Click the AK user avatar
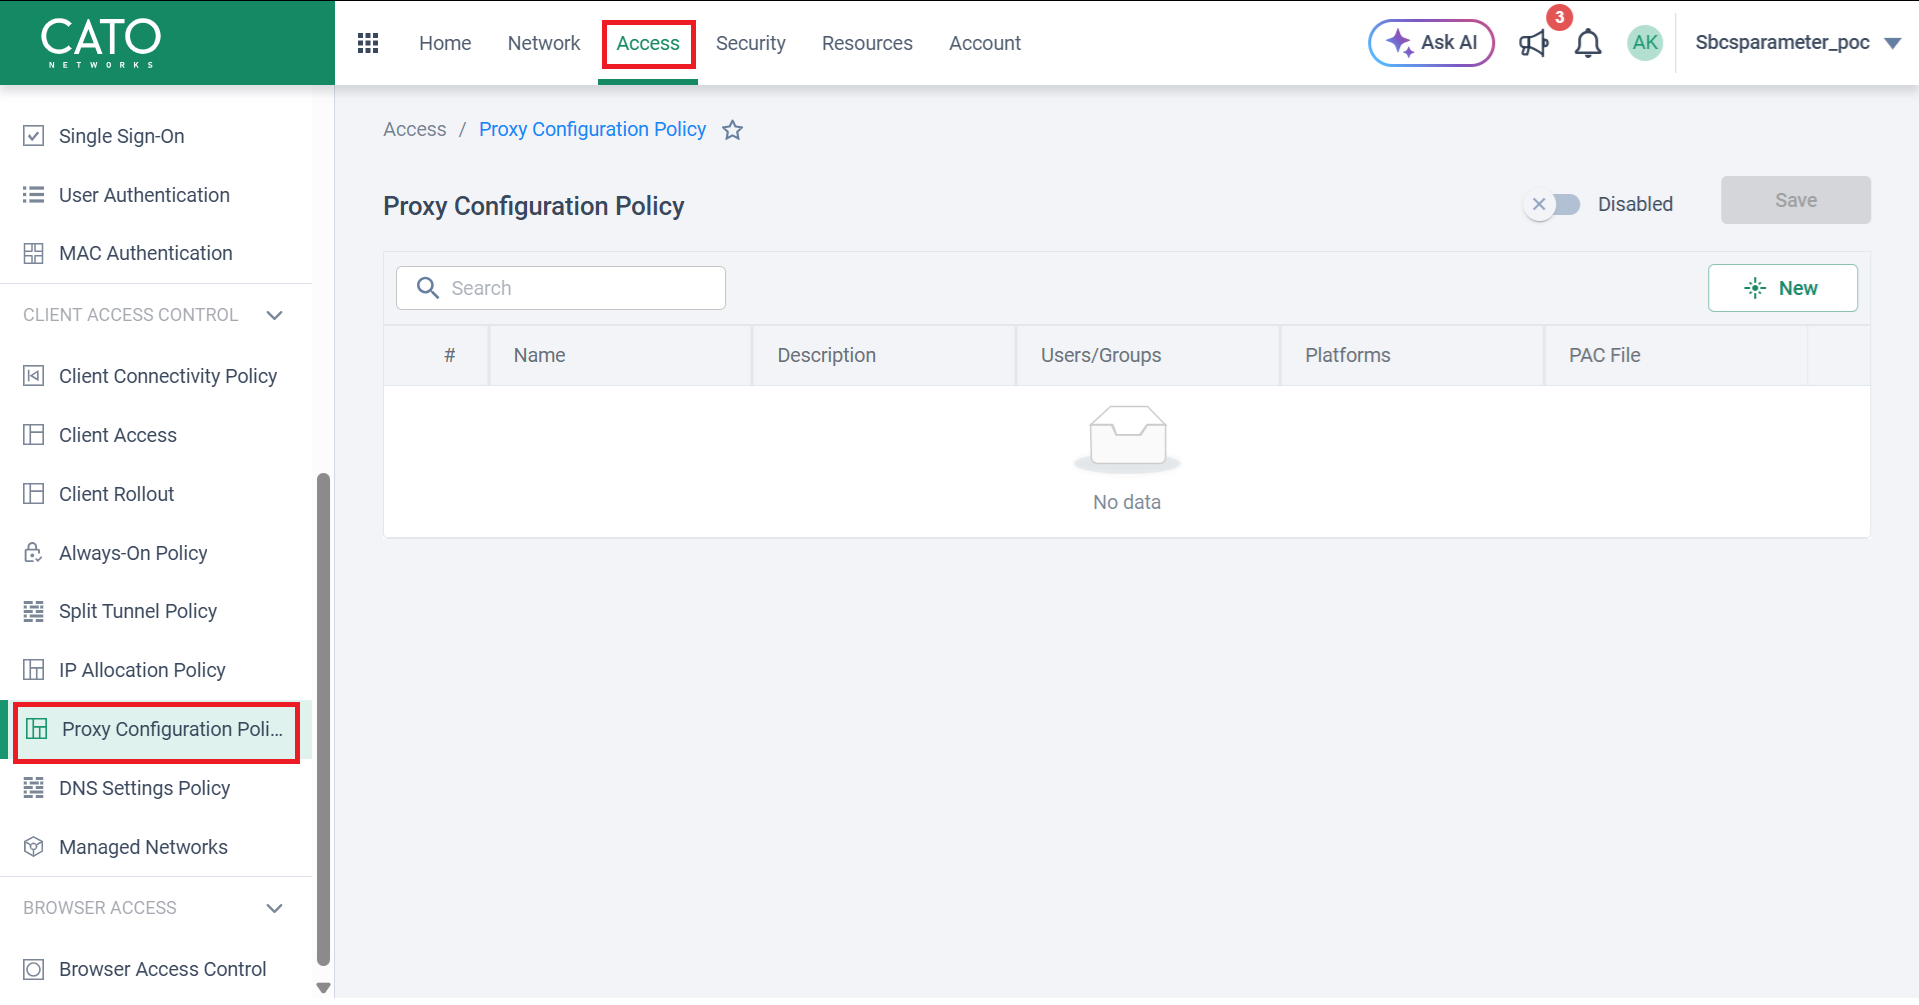This screenshot has width=1919, height=1005. (1644, 43)
